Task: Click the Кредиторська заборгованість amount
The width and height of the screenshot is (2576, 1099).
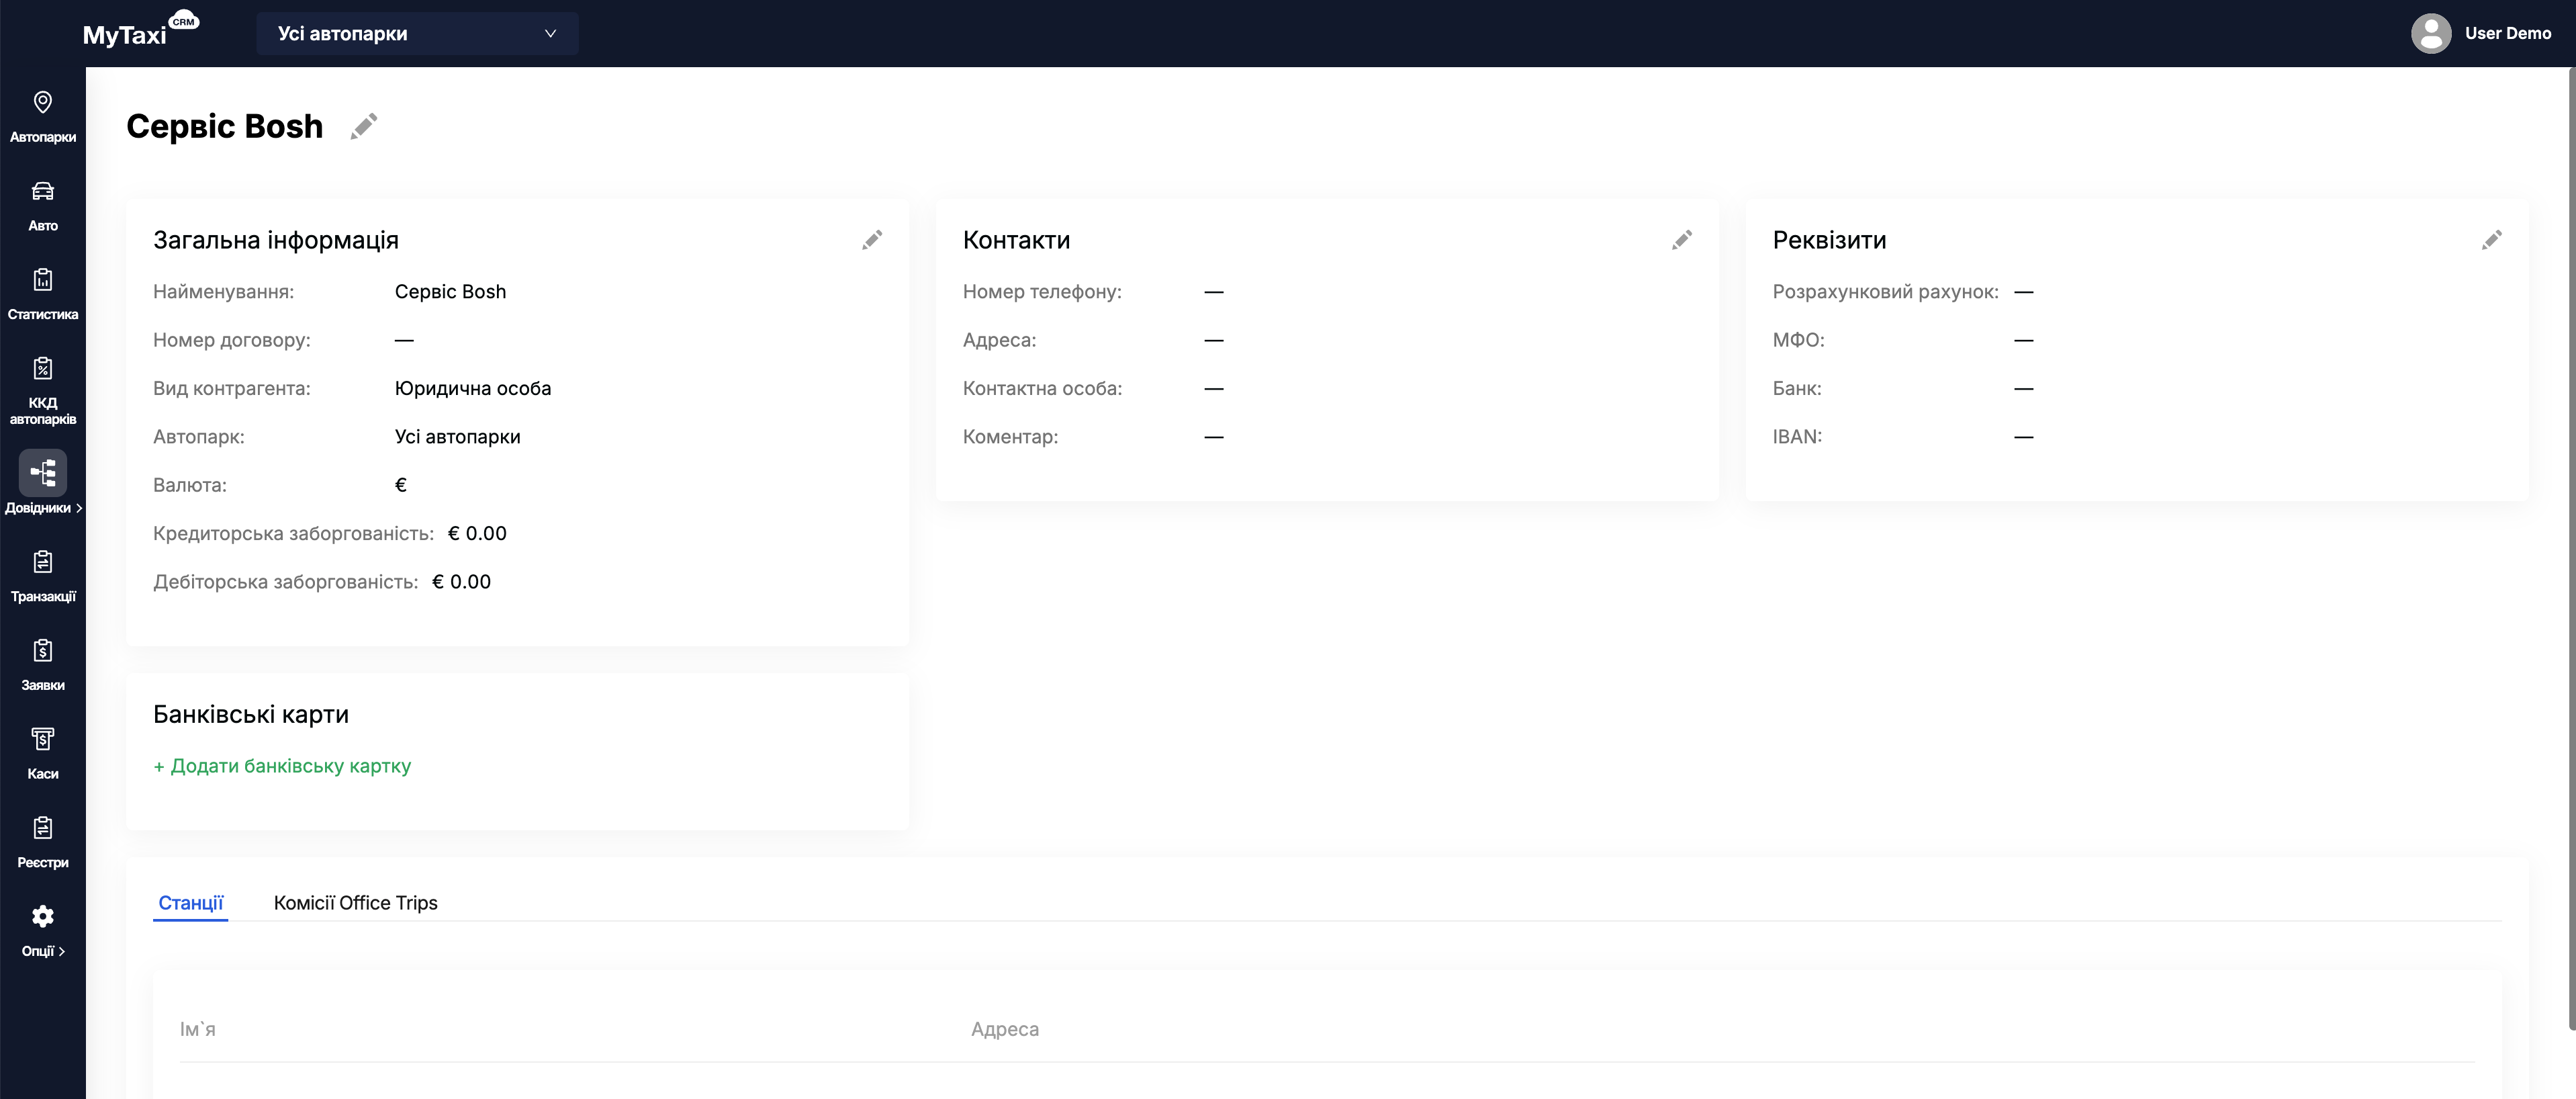Action: coord(477,534)
